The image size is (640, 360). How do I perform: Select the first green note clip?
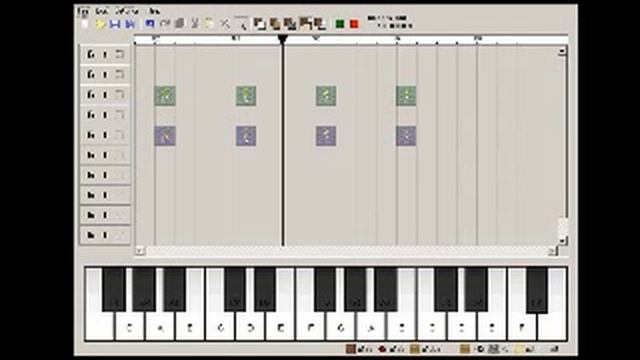pos(165,96)
